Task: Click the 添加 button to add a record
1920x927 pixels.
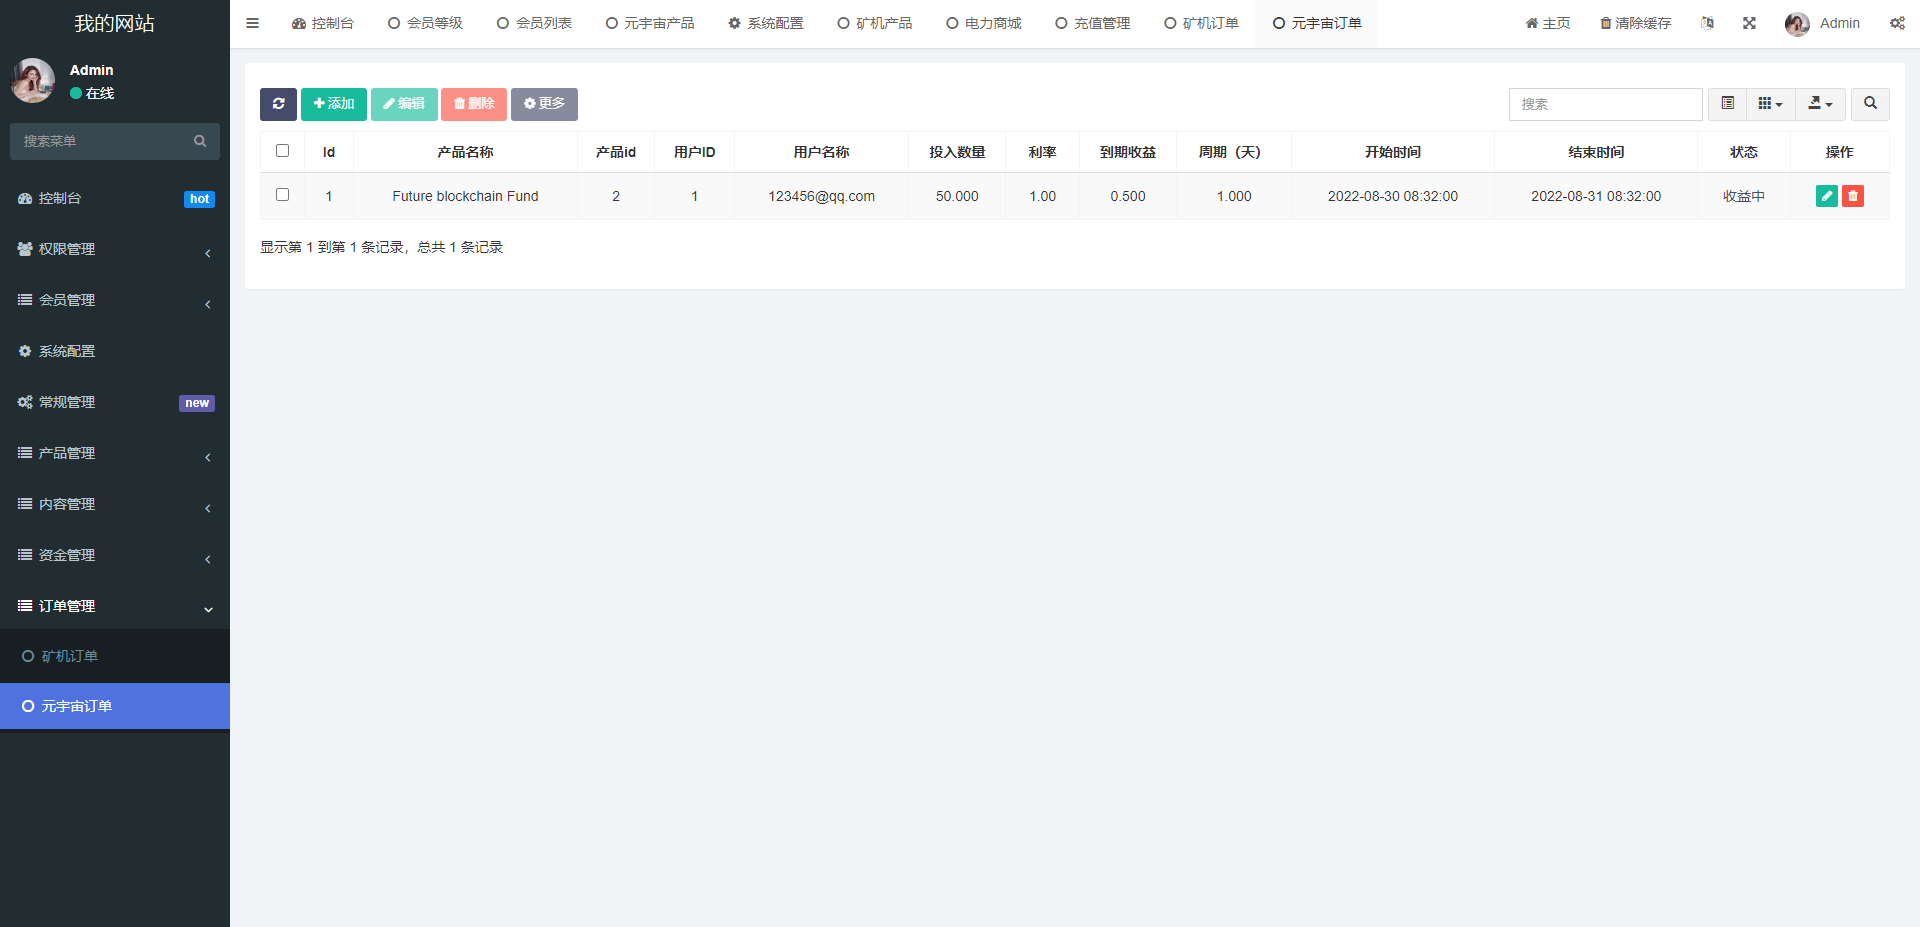Action: [333, 104]
